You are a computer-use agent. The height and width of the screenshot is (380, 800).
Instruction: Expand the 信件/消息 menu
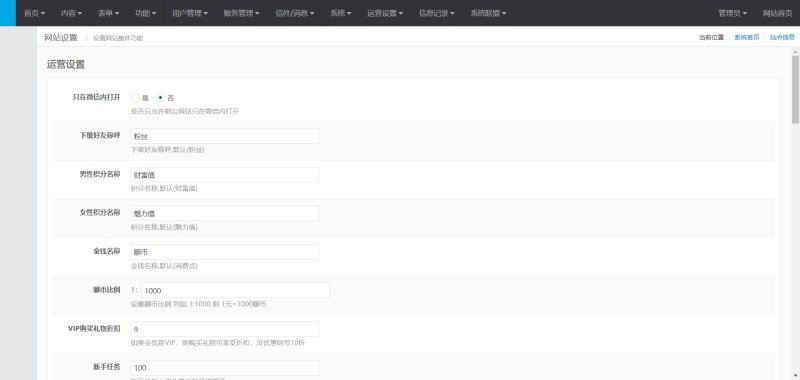(295, 13)
